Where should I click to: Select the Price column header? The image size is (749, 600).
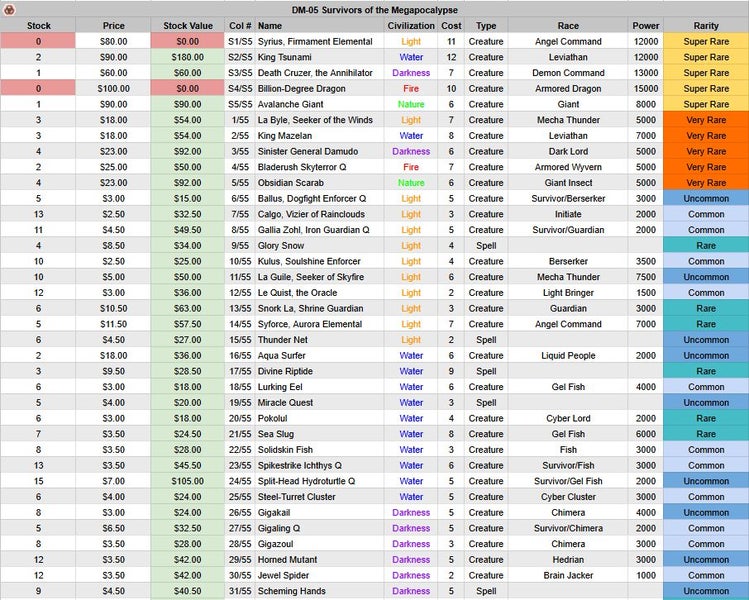pos(113,26)
